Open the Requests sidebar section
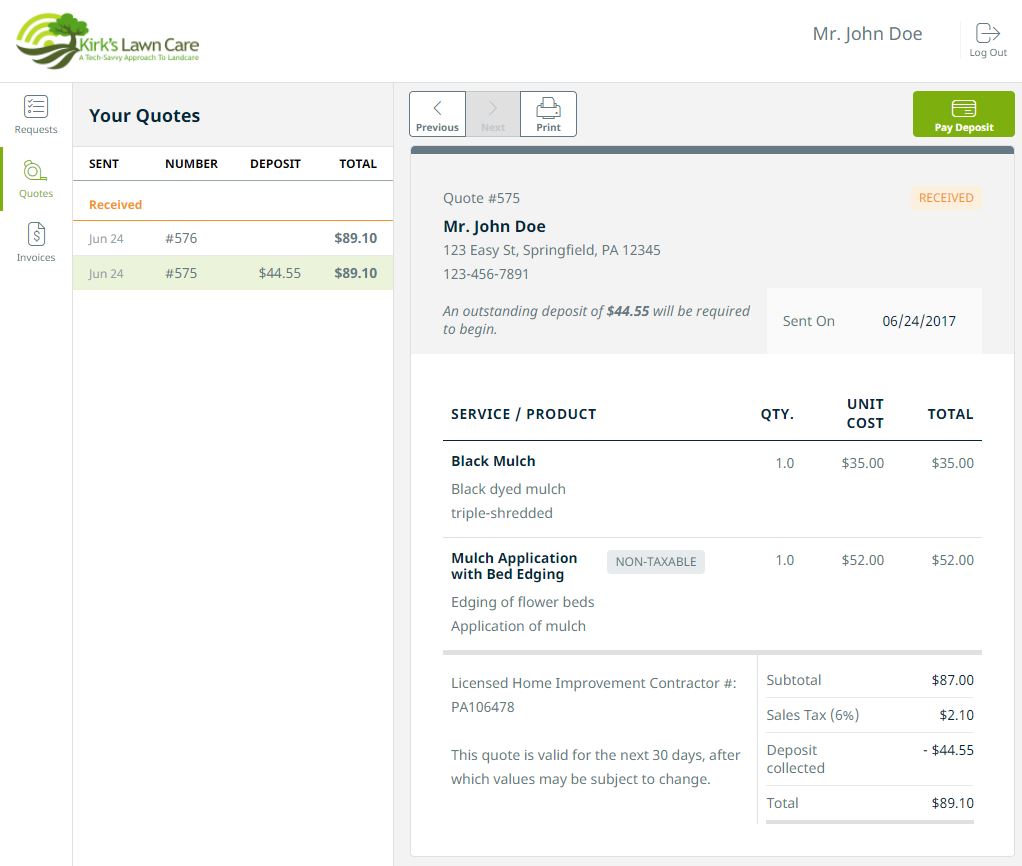The image size is (1022, 866). (36, 115)
